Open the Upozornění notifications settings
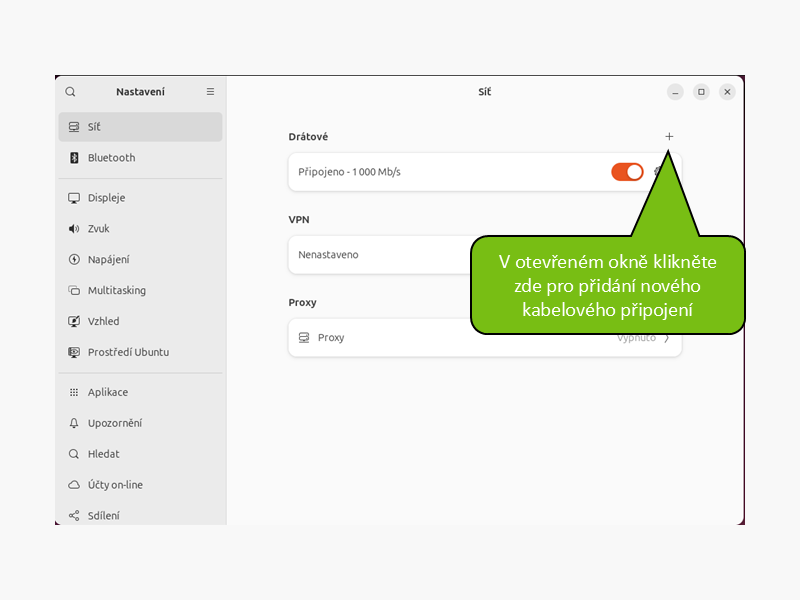Image resolution: width=800 pixels, height=600 pixels. click(140, 424)
